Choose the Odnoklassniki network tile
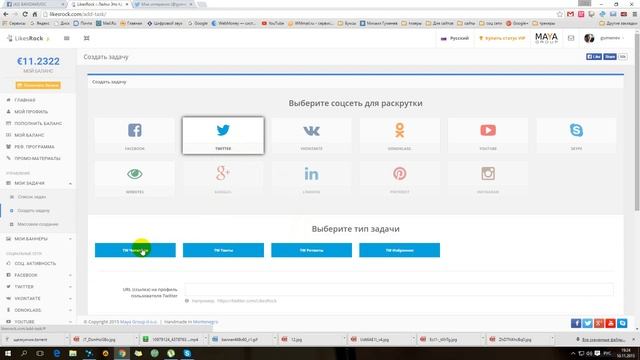Image resolution: width=640 pixels, height=360 pixels. coord(400,136)
